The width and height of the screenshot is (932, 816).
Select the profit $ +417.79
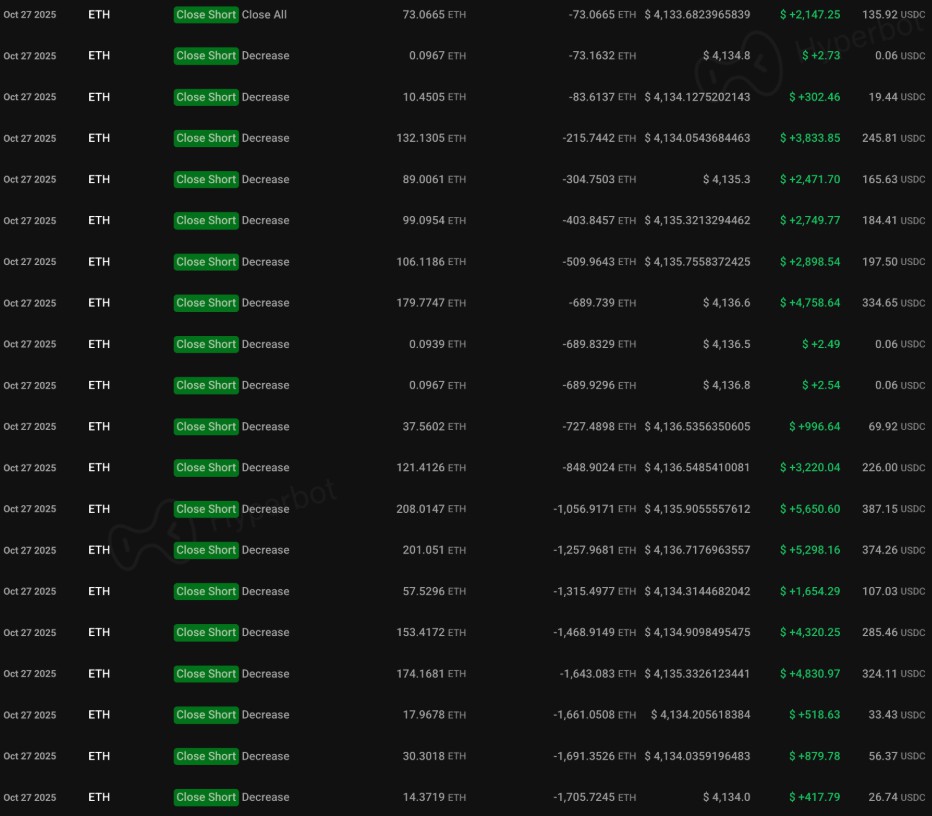(814, 798)
